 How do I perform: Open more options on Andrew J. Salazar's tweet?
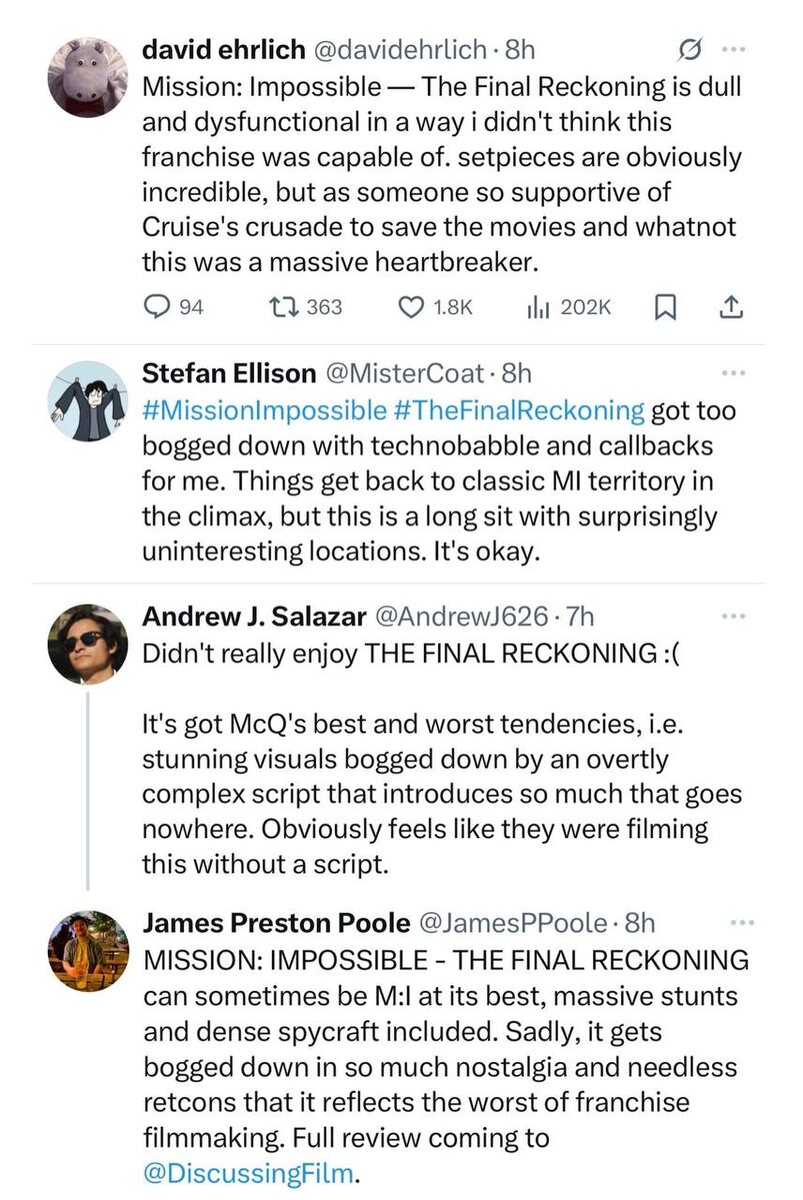point(733,615)
